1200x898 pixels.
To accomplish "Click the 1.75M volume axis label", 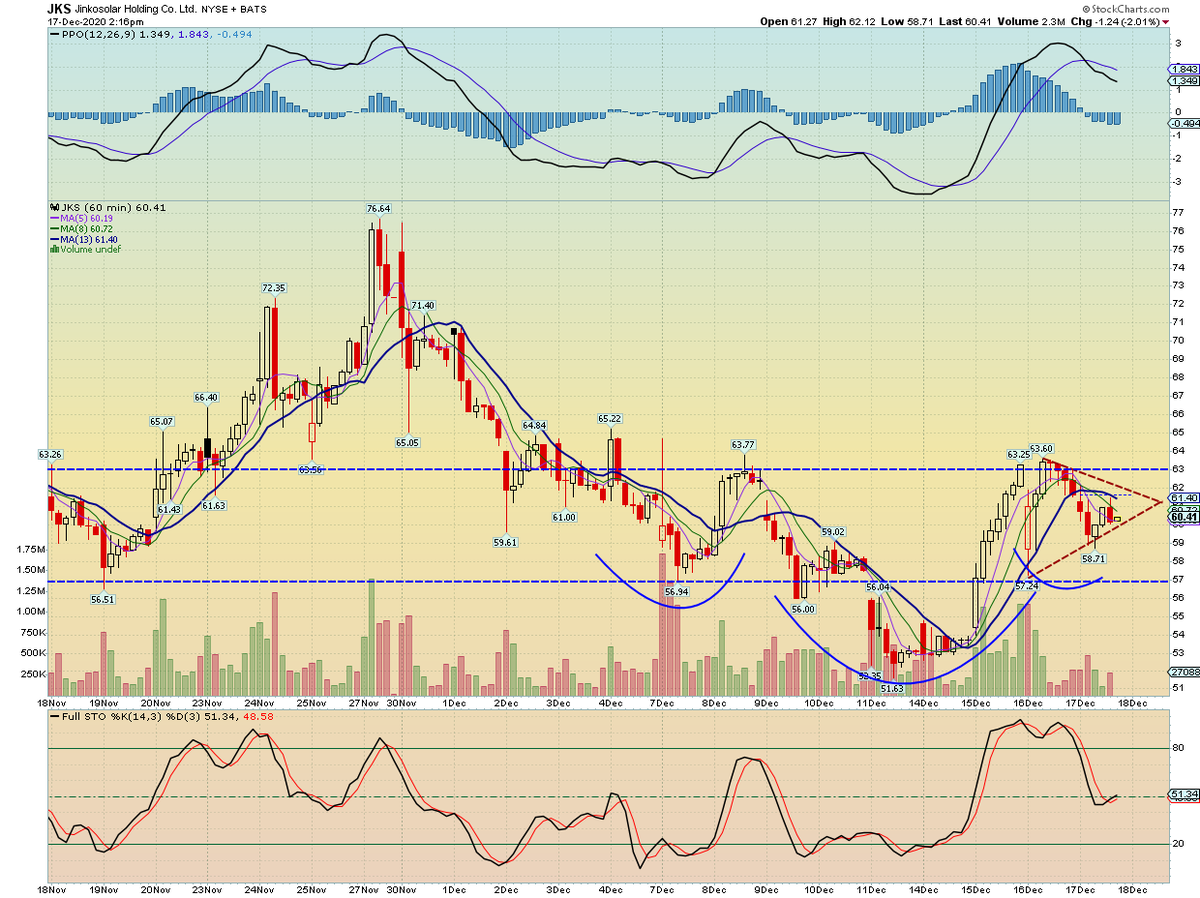I will click(31, 550).
